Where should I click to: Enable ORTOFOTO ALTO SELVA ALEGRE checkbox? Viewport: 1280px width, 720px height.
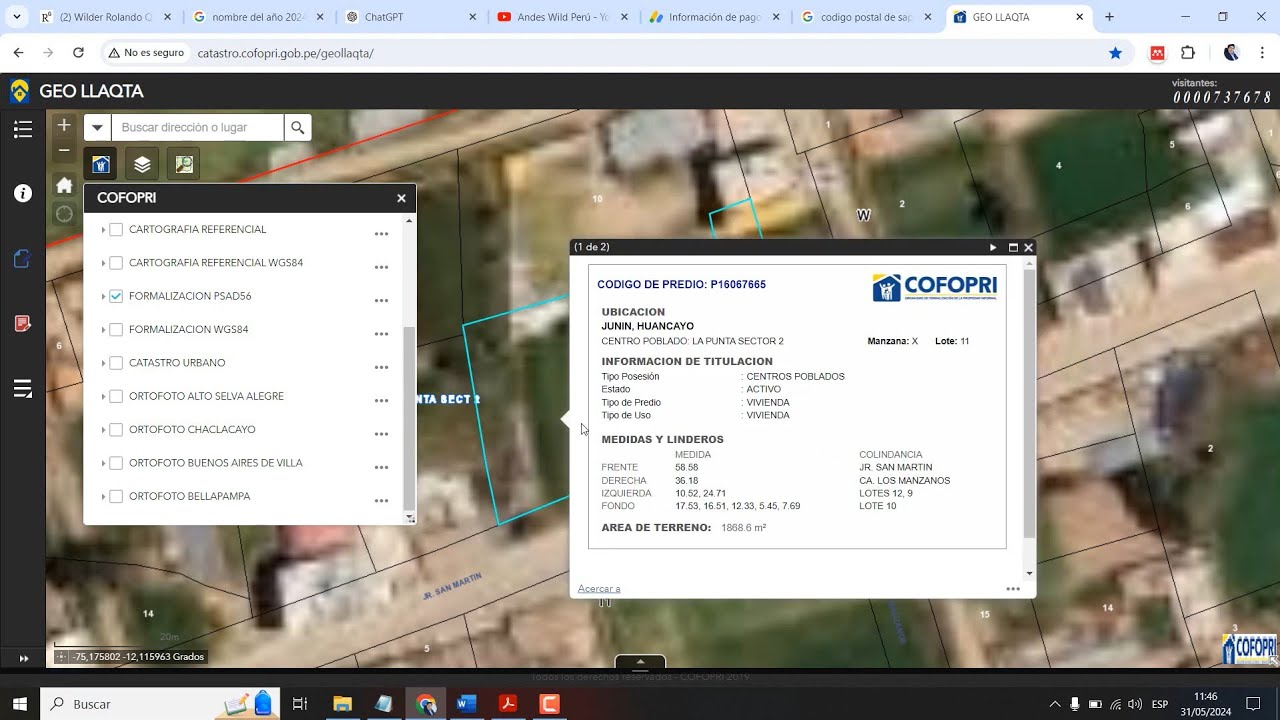click(116, 396)
